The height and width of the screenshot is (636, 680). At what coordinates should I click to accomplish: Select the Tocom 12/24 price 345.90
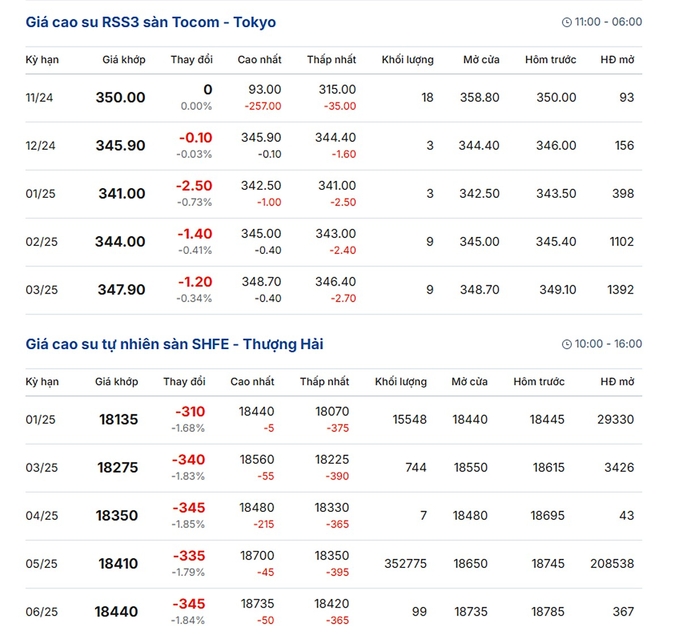click(121, 146)
